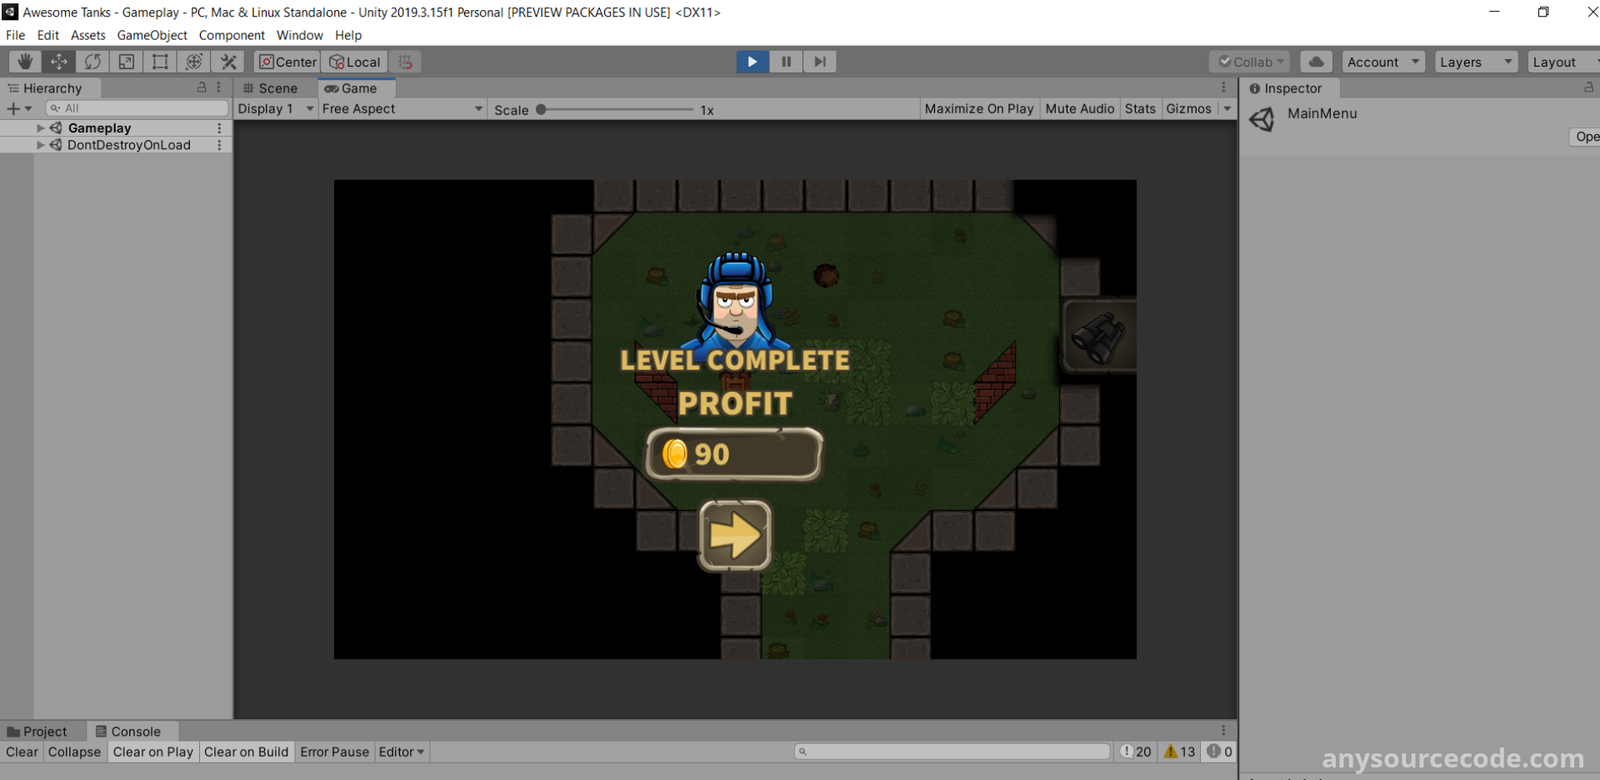Enable Error Pause in Console
The image size is (1600, 780).
pos(334,752)
